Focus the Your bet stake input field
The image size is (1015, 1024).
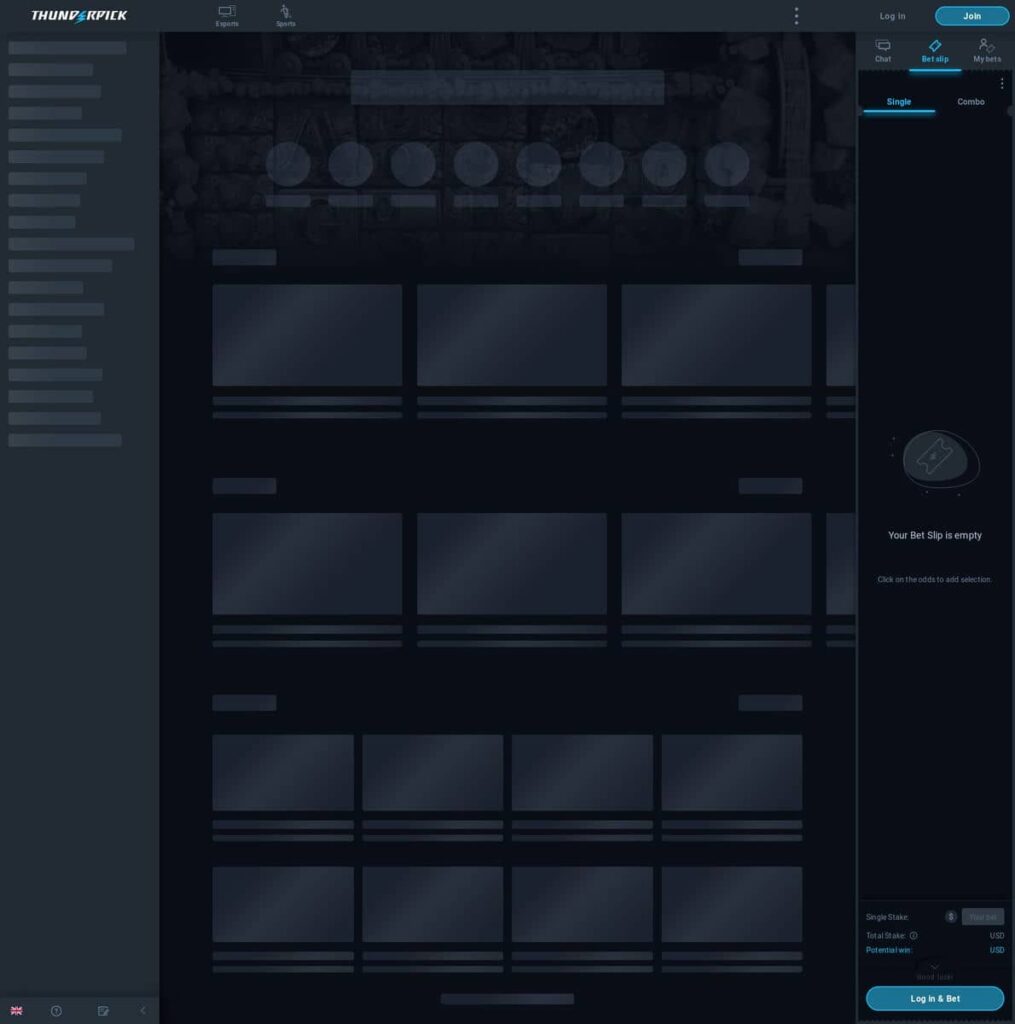tap(982, 917)
